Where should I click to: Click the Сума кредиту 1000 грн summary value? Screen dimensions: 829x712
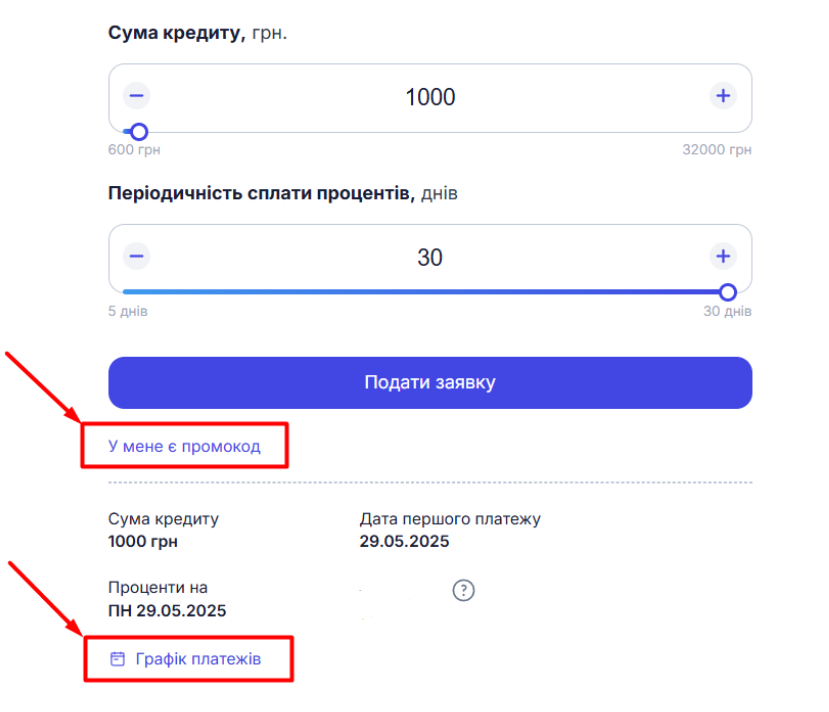[x=143, y=541]
